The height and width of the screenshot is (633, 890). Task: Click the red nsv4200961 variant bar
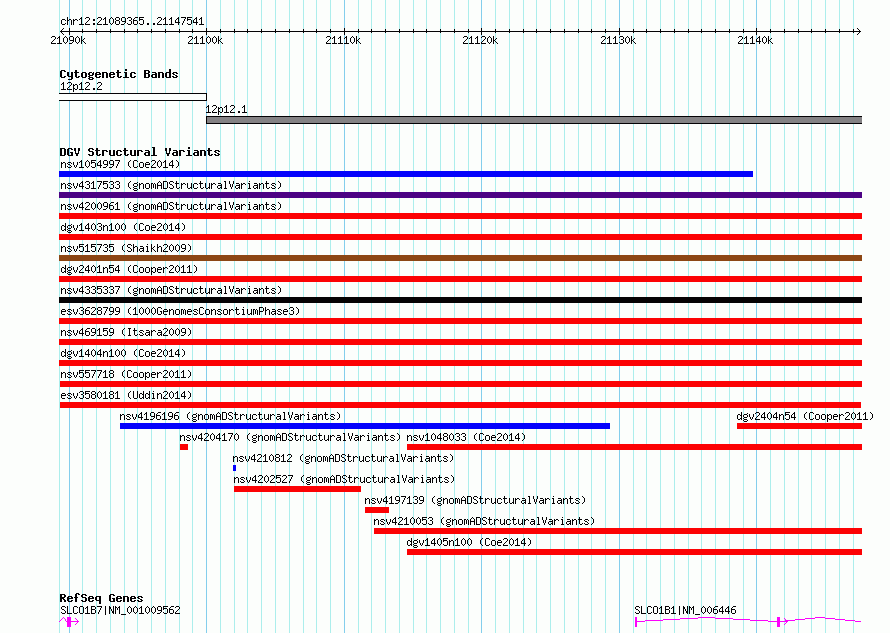pyautogui.click(x=460, y=216)
